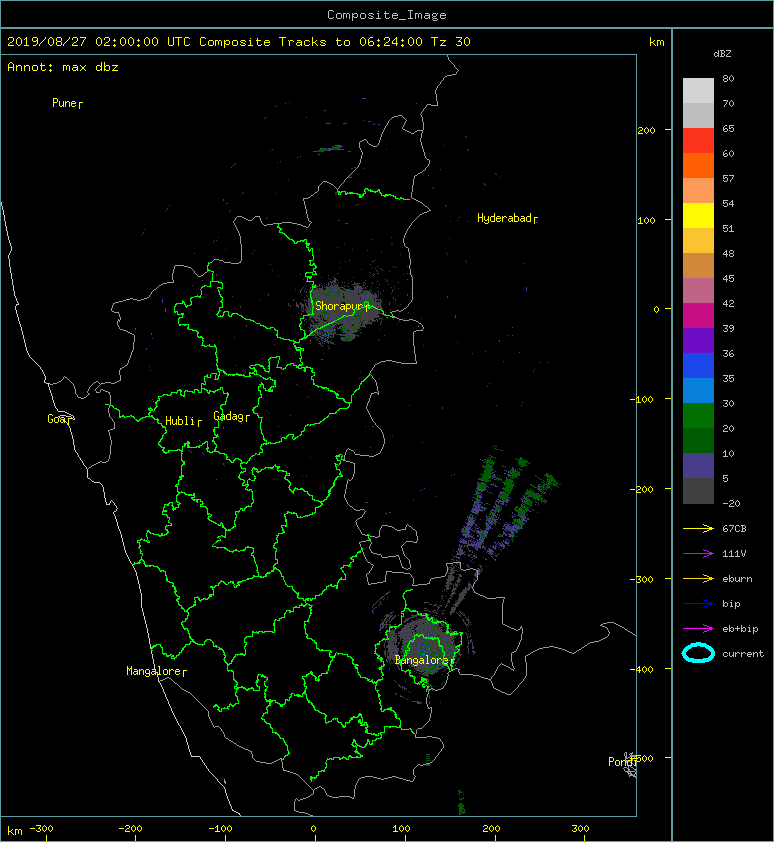Click the 300 km mark on bottom axis

(581, 829)
